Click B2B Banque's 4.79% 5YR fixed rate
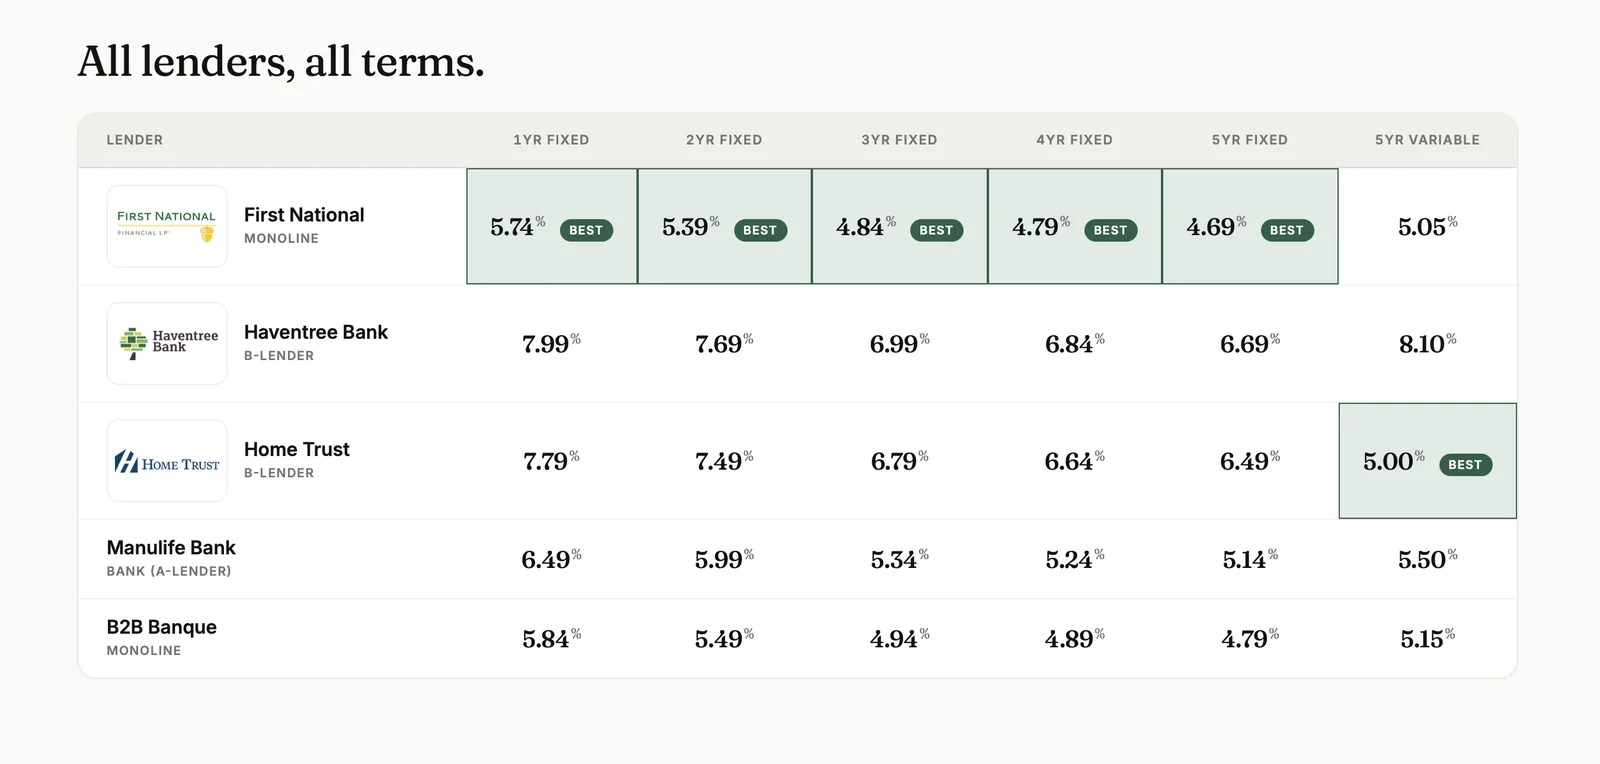Image resolution: width=1600 pixels, height=764 pixels. [x=1250, y=638]
